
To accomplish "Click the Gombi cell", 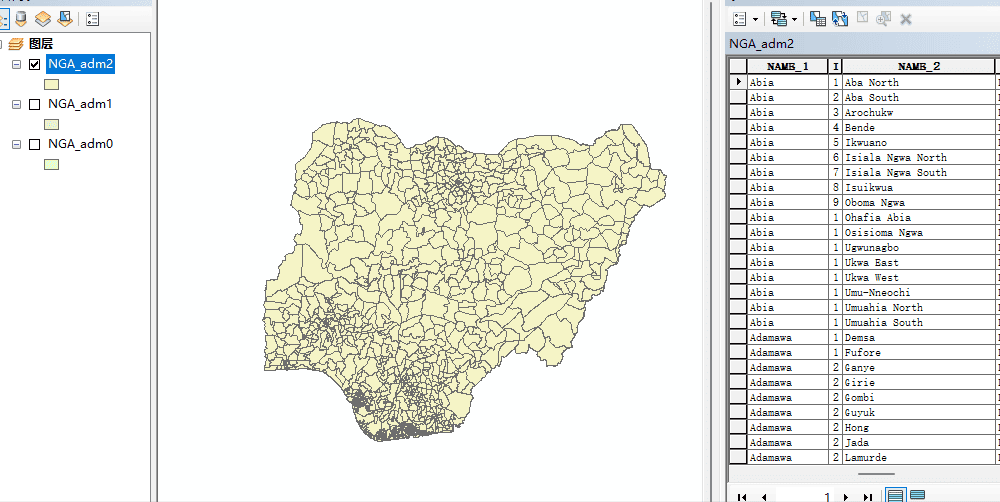I will [x=919, y=397].
